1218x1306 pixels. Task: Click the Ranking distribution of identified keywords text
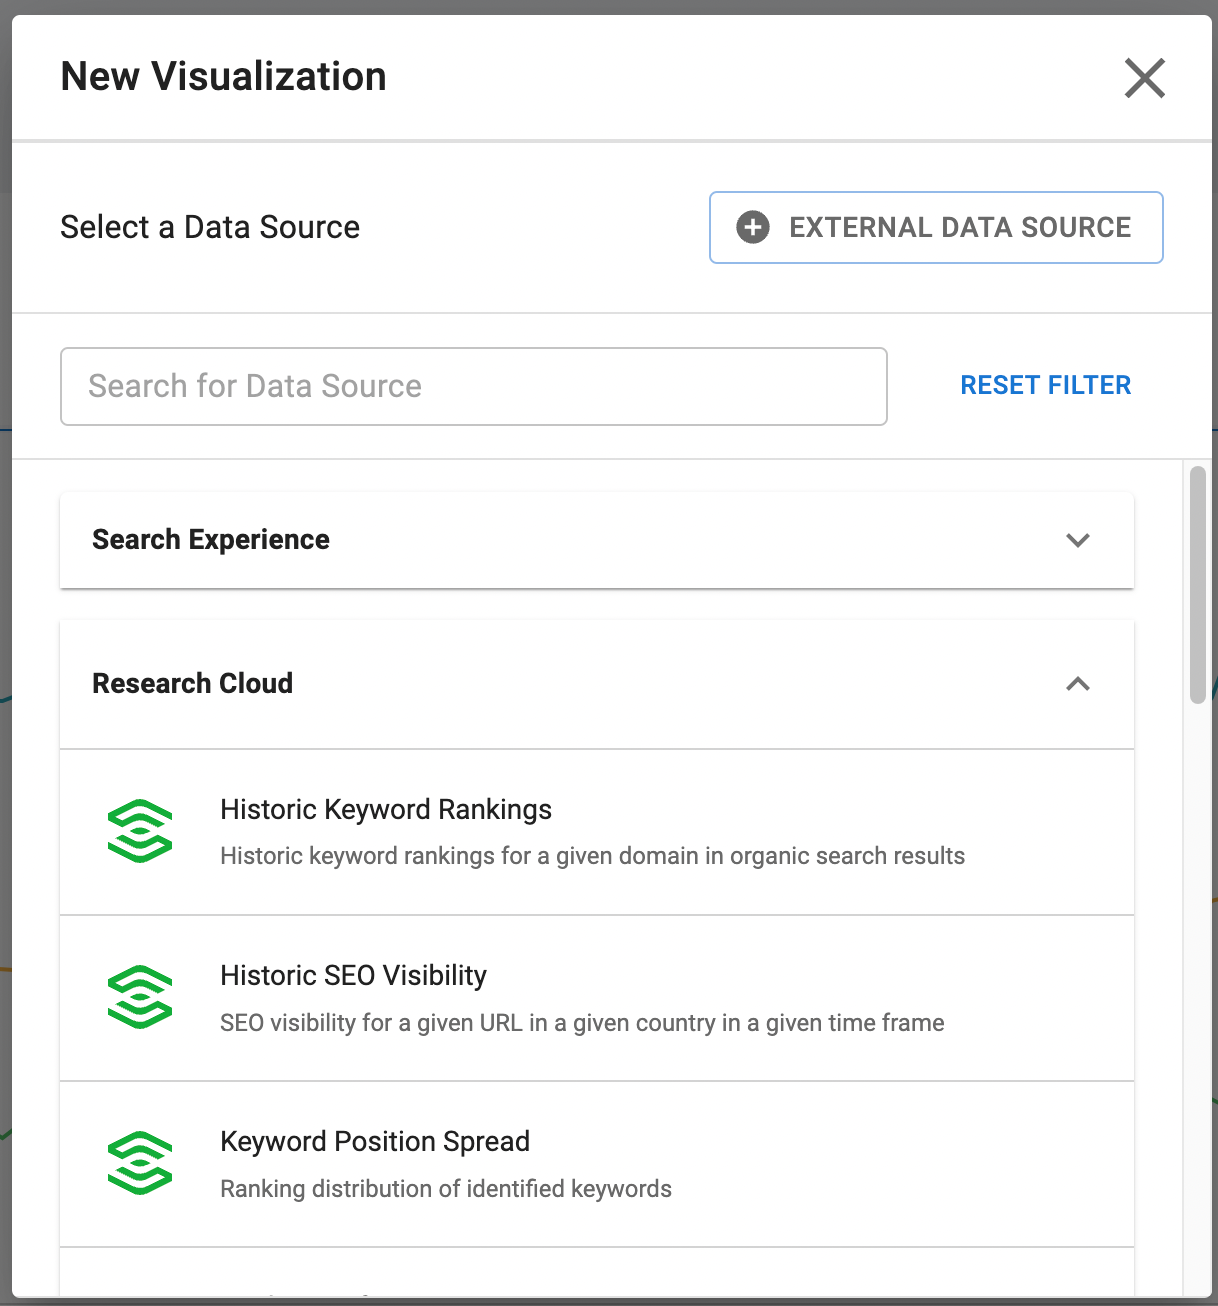click(446, 1189)
